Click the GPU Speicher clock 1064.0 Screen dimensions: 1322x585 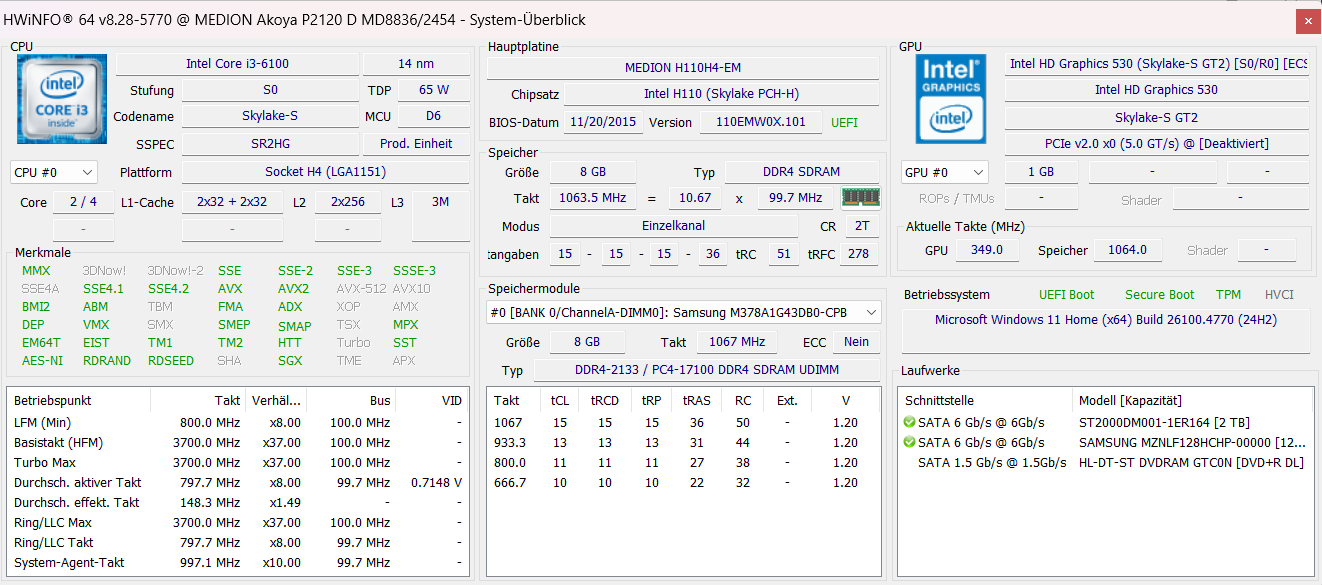click(x=1127, y=250)
